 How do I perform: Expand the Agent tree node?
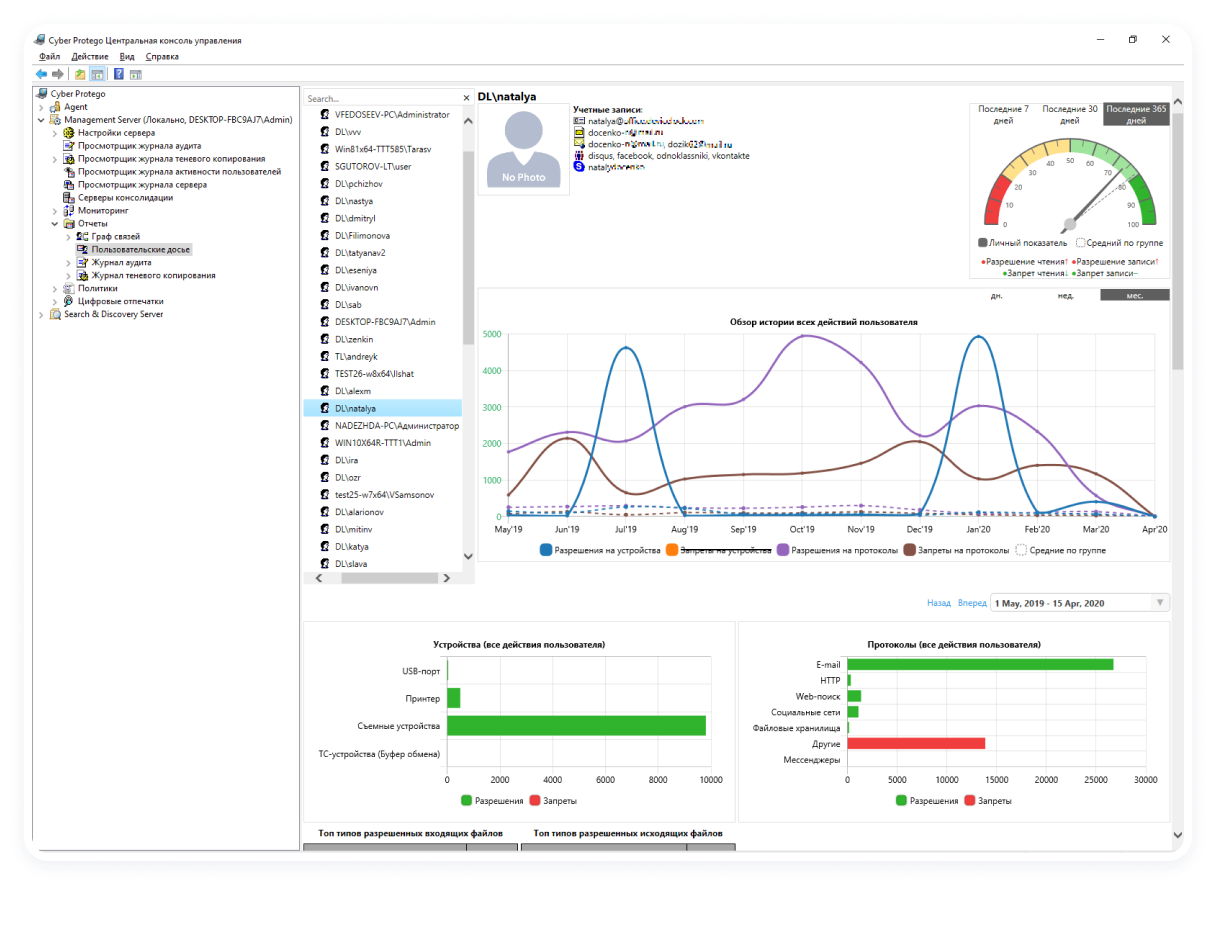(42, 107)
